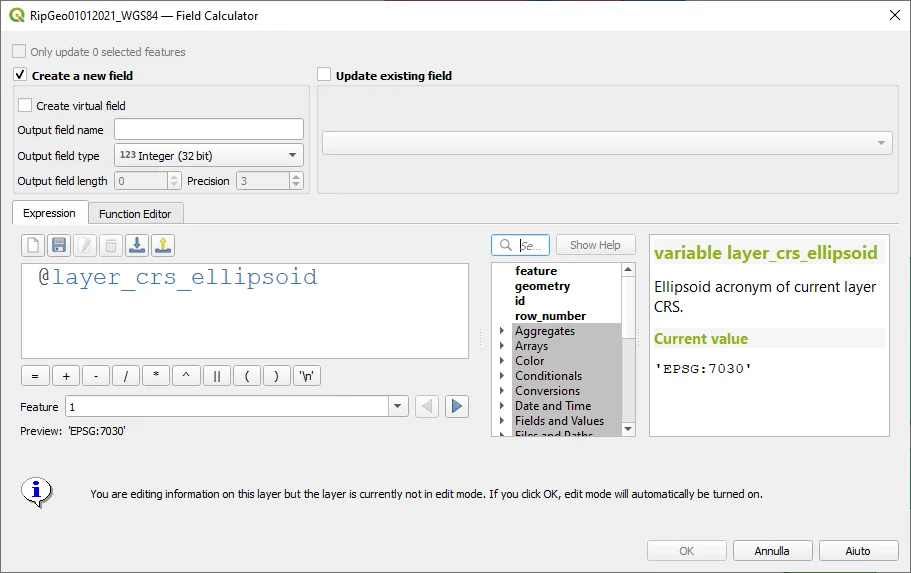Viewport: 911px width, 573px height.
Task: Save expression using the floppy disk icon
Action: click(x=59, y=245)
